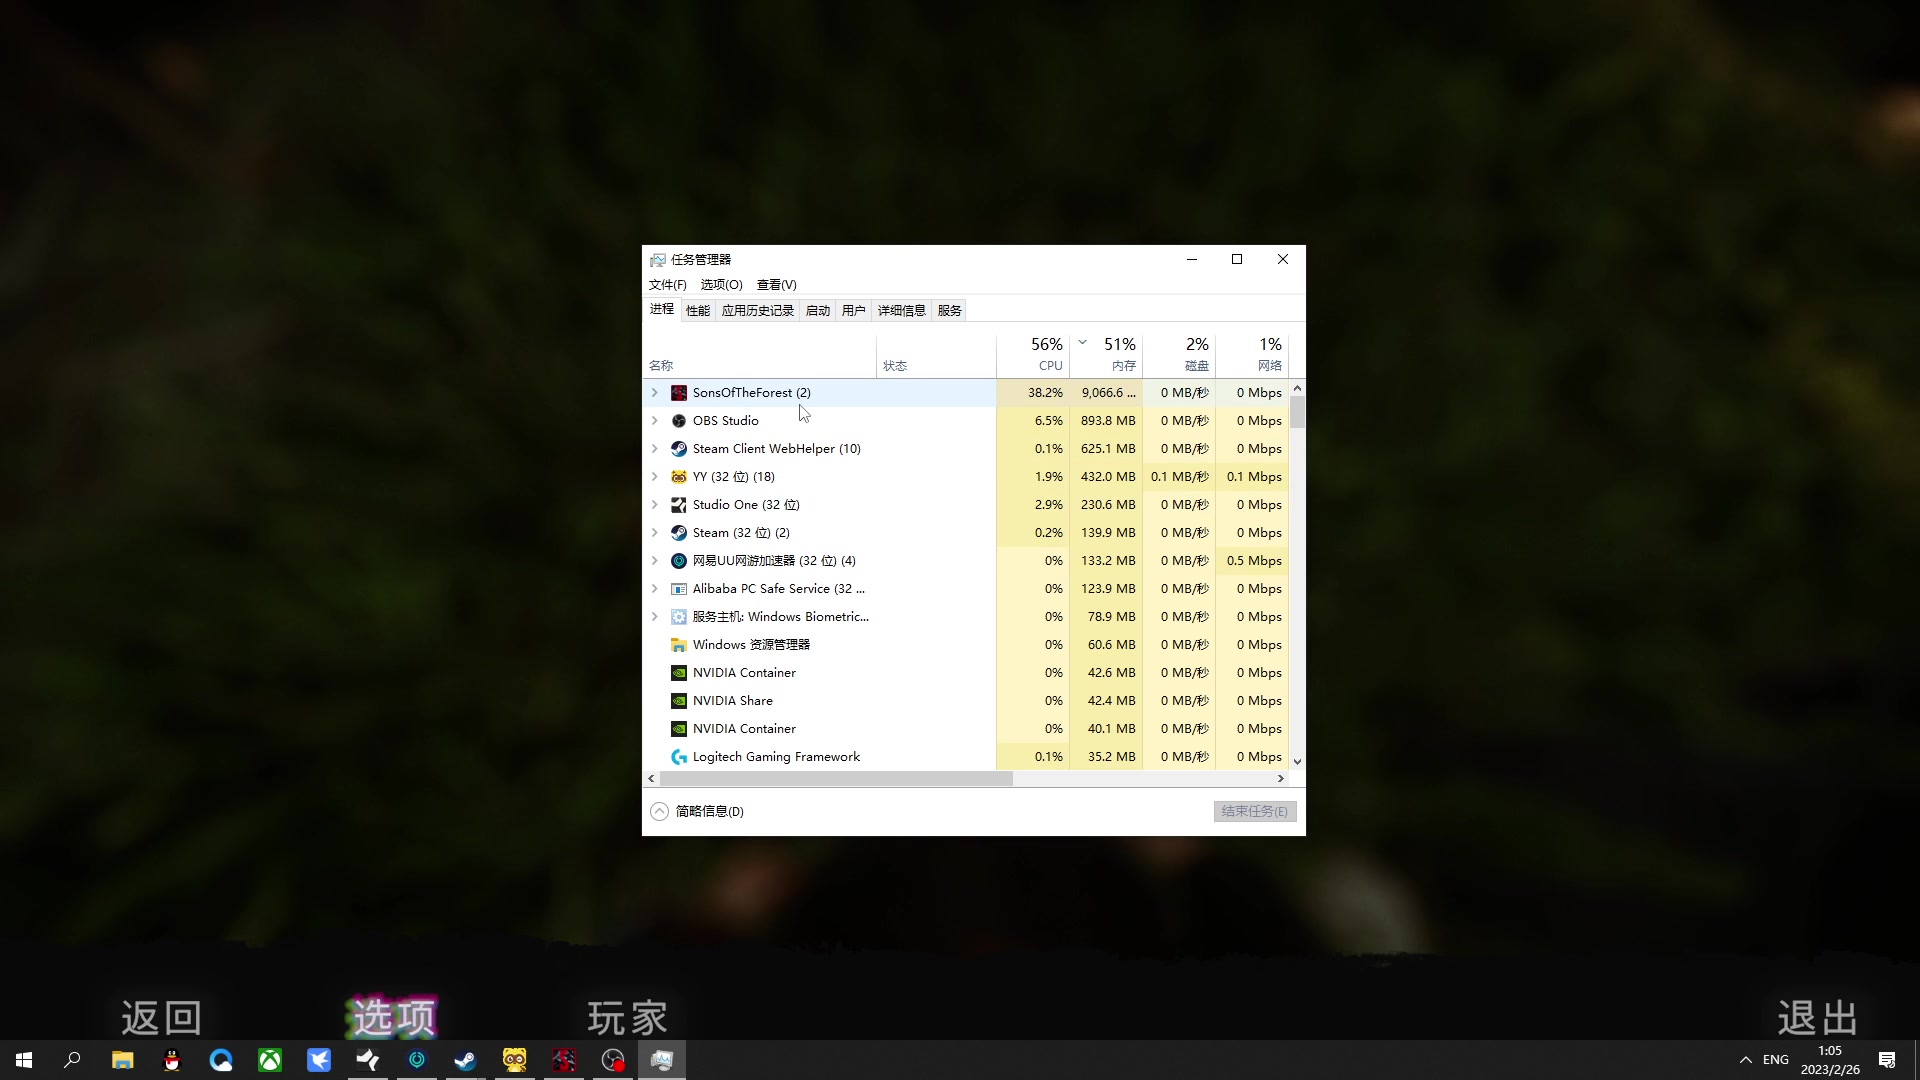Click the vertical scrollbar down arrow
Image resolution: width=1920 pixels, height=1080 pixels.
1297,762
